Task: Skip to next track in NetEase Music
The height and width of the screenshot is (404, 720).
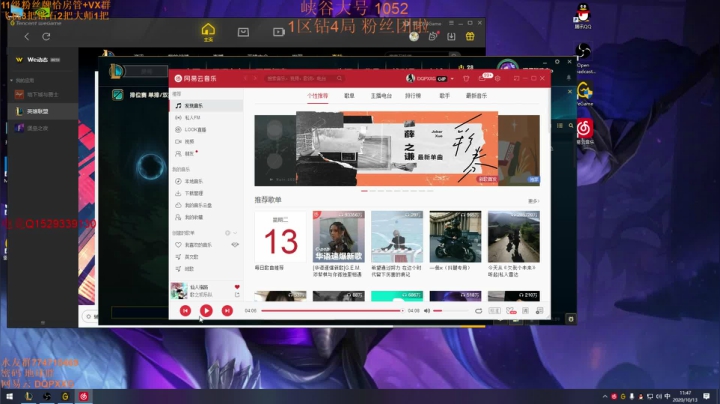Action: [227, 311]
